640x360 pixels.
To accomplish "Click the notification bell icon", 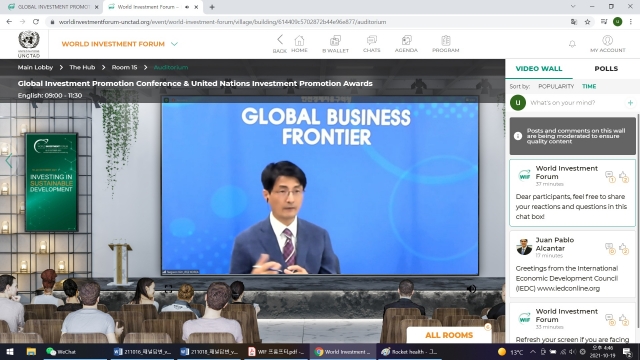I will tap(572, 44).
